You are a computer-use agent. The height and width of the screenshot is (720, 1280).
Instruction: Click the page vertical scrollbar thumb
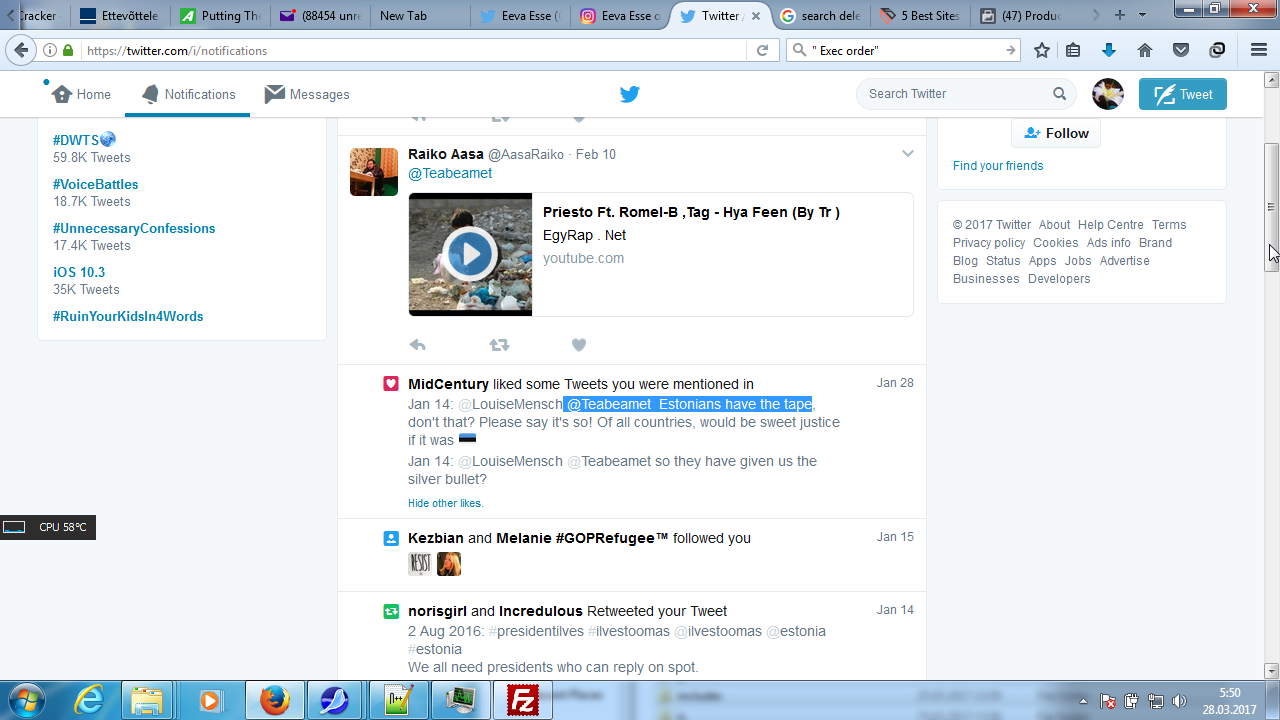[x=1272, y=206]
